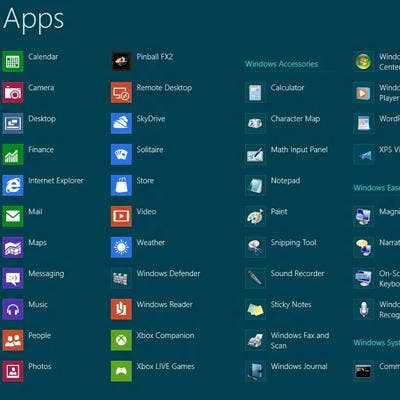This screenshot has width=400, height=400.
Task: Launch the Windows Fax and Scan icon
Action: pos(255,340)
